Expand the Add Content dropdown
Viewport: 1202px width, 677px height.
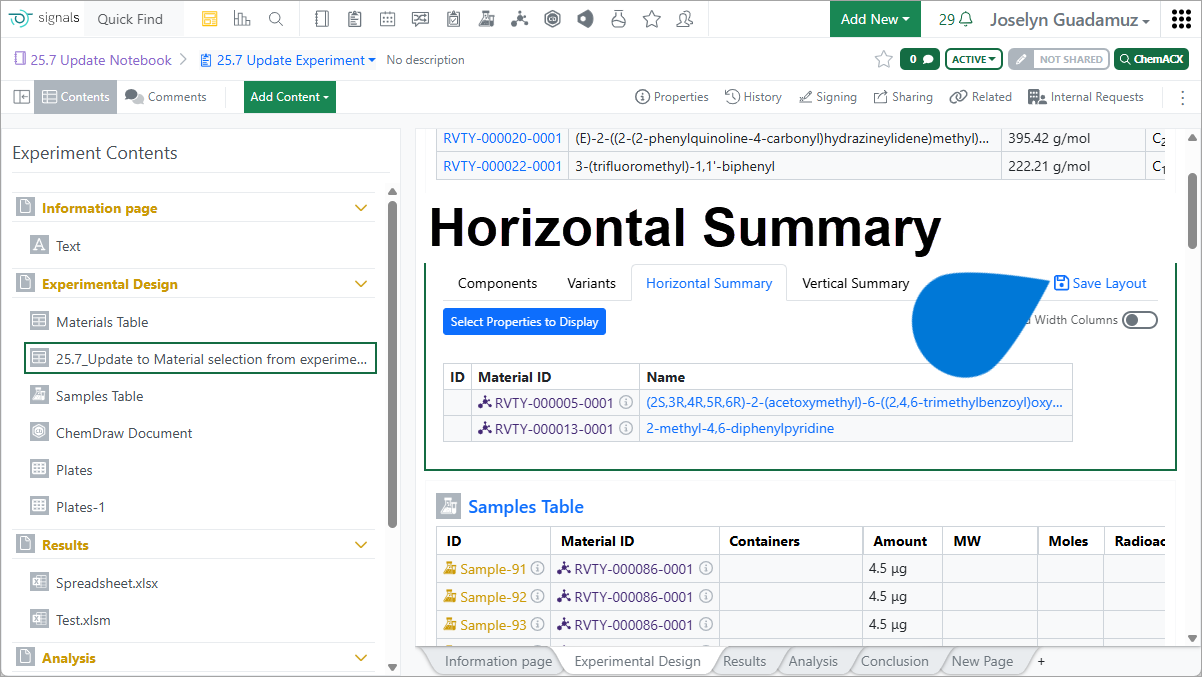[290, 97]
